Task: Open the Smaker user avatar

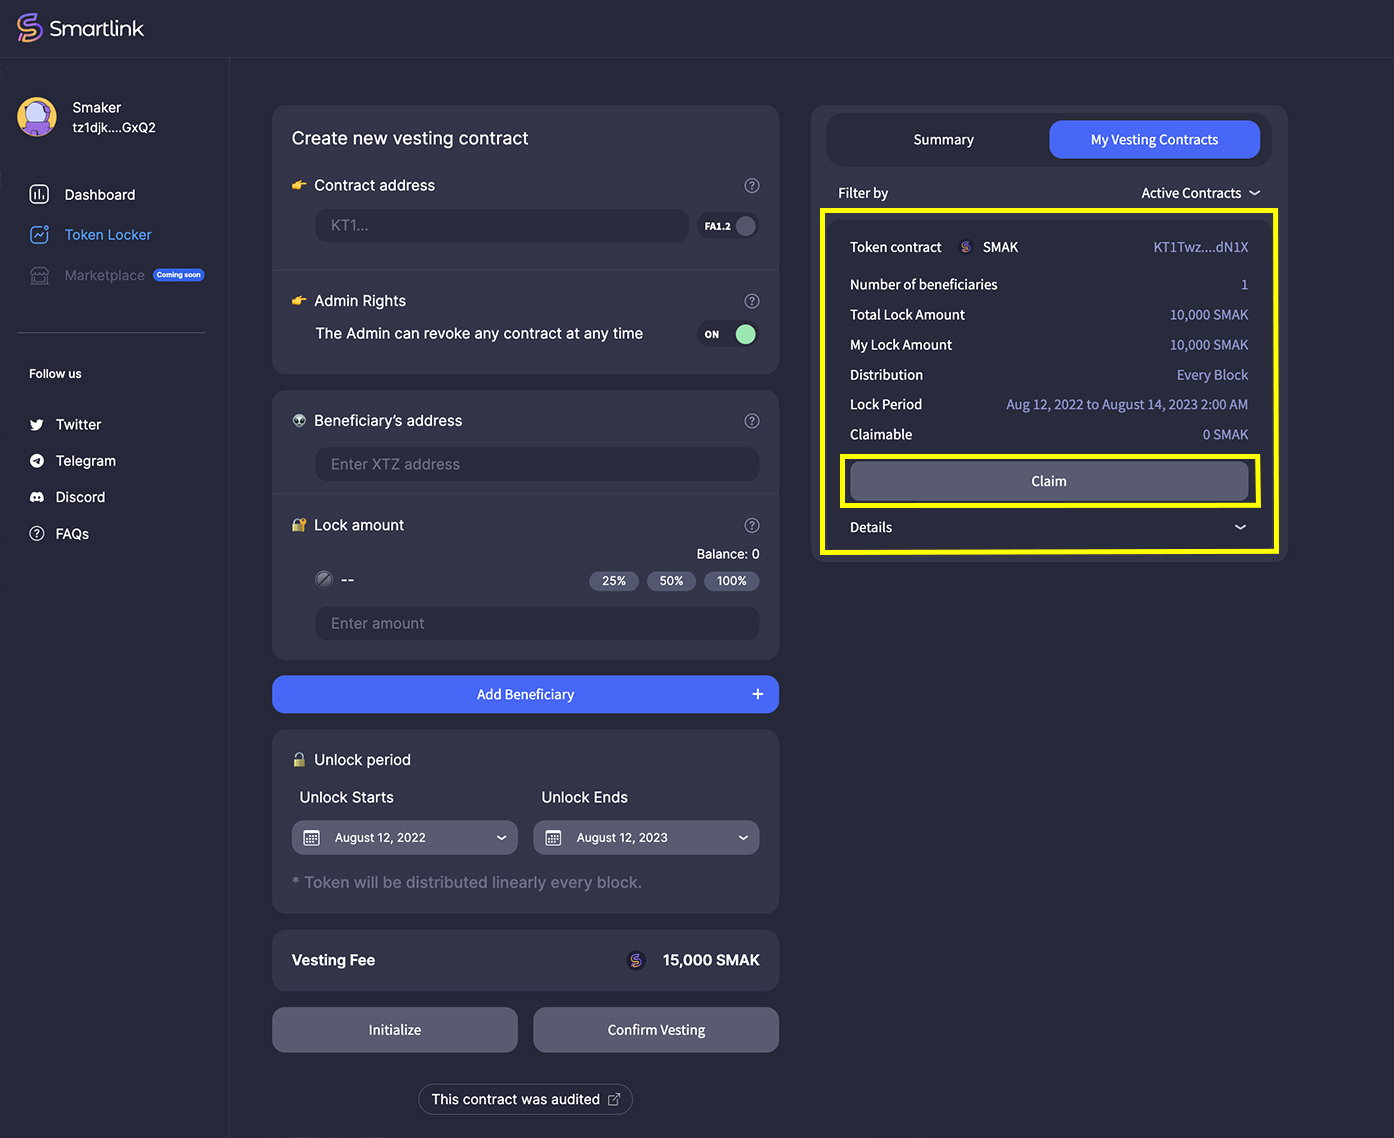Action: pyautogui.click(x=37, y=117)
